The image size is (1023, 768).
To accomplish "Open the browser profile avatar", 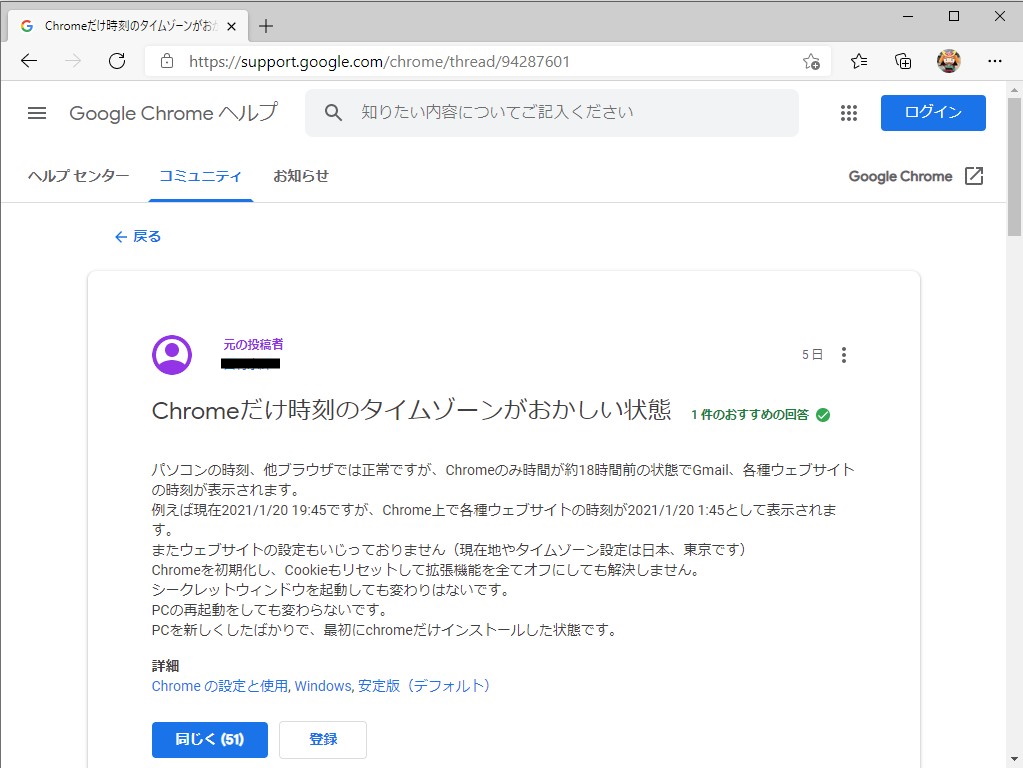I will click(948, 61).
